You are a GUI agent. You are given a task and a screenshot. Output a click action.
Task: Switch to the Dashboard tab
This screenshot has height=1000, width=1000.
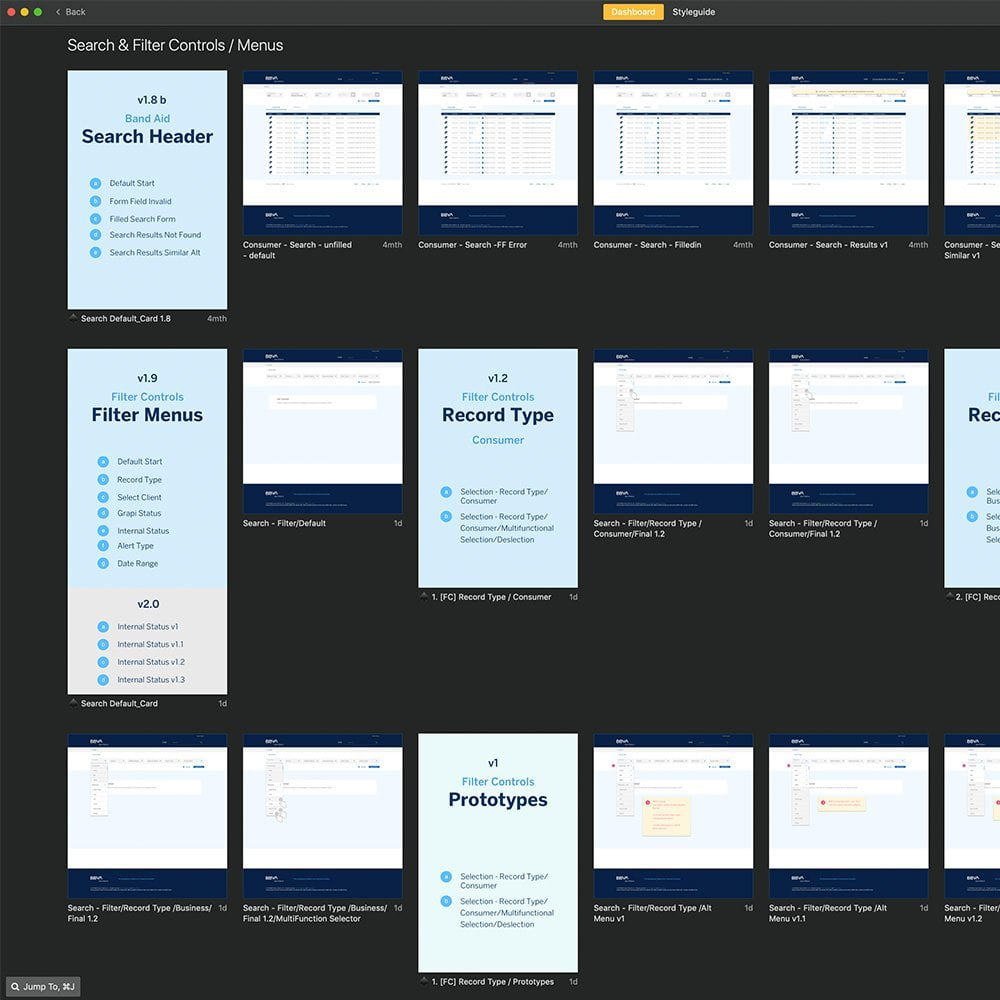632,12
